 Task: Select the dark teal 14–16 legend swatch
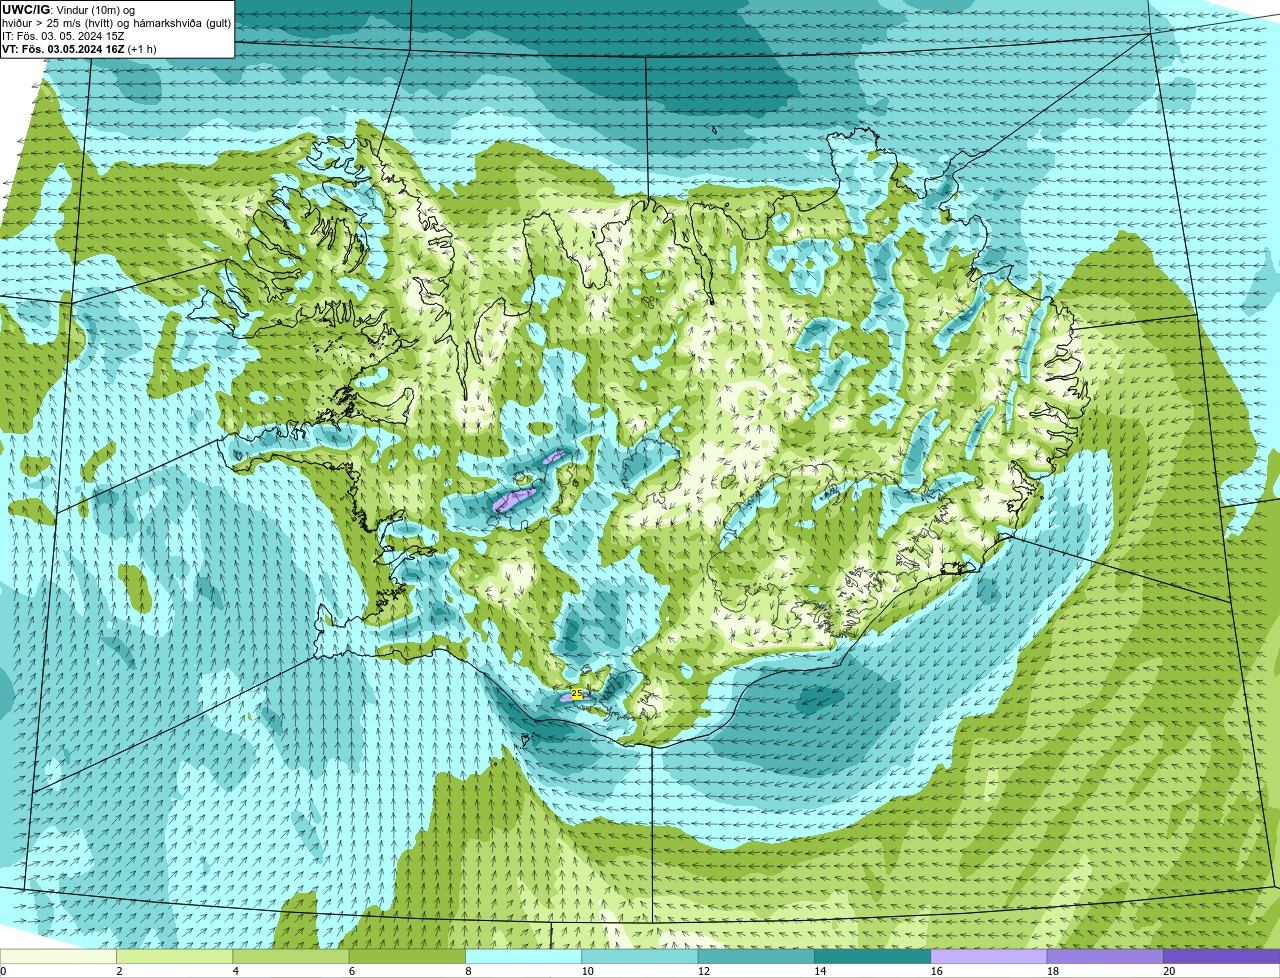pos(873,956)
